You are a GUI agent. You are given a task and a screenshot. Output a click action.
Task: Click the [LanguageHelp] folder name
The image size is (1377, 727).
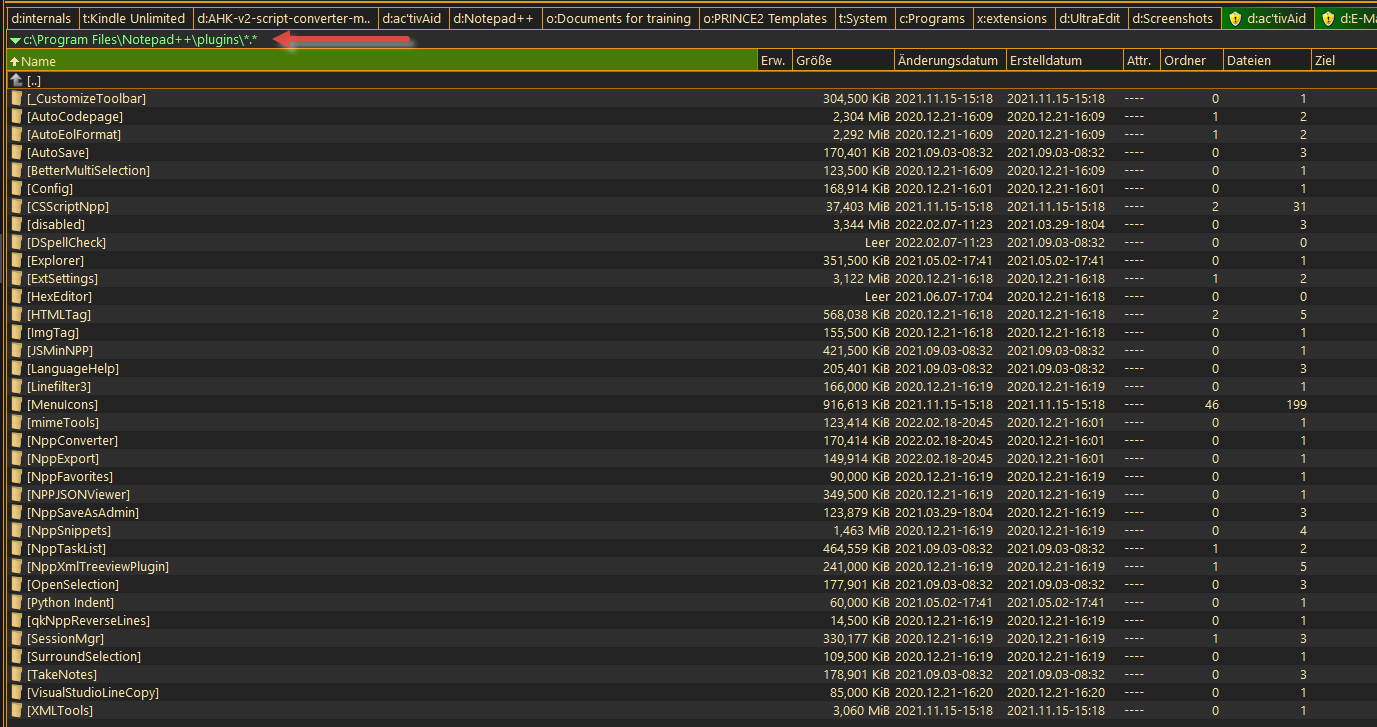coord(73,369)
